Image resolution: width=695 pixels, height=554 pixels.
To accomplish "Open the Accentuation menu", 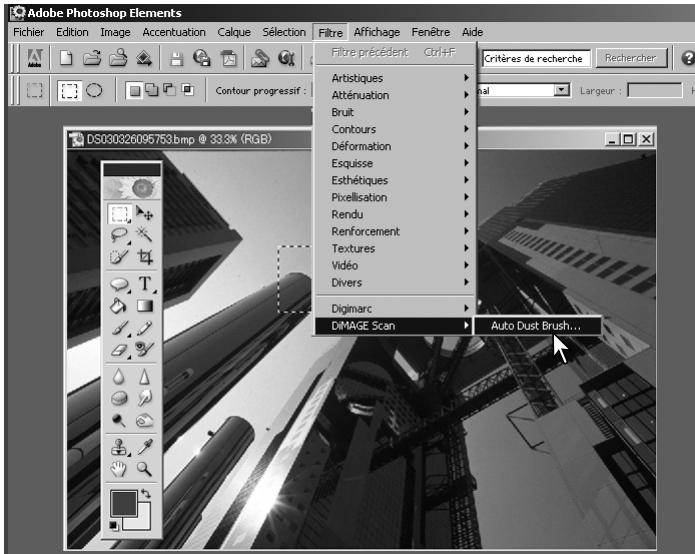I will [x=174, y=32].
